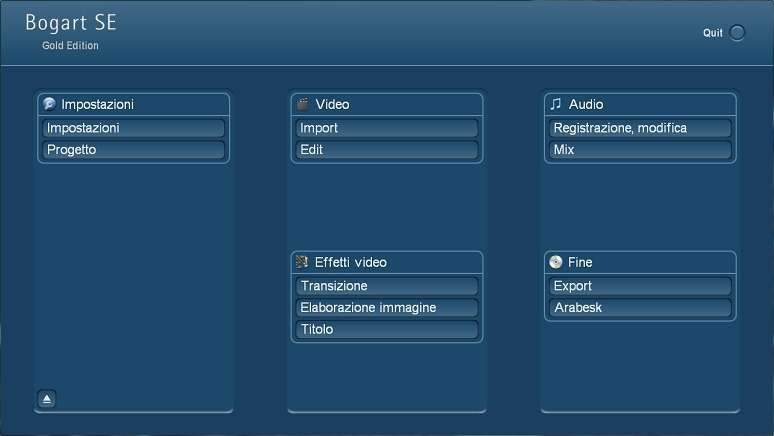Click the Effetti video filmstrip icon
Viewport: 774px width, 436px height.
pyautogui.click(x=302, y=262)
